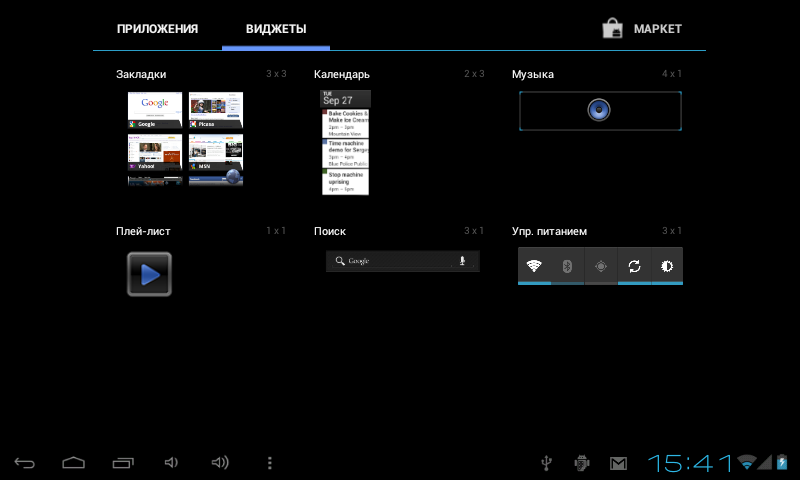
Task: Switch to the ПРИЛОЖЕНИЯ tab
Action: point(157,29)
